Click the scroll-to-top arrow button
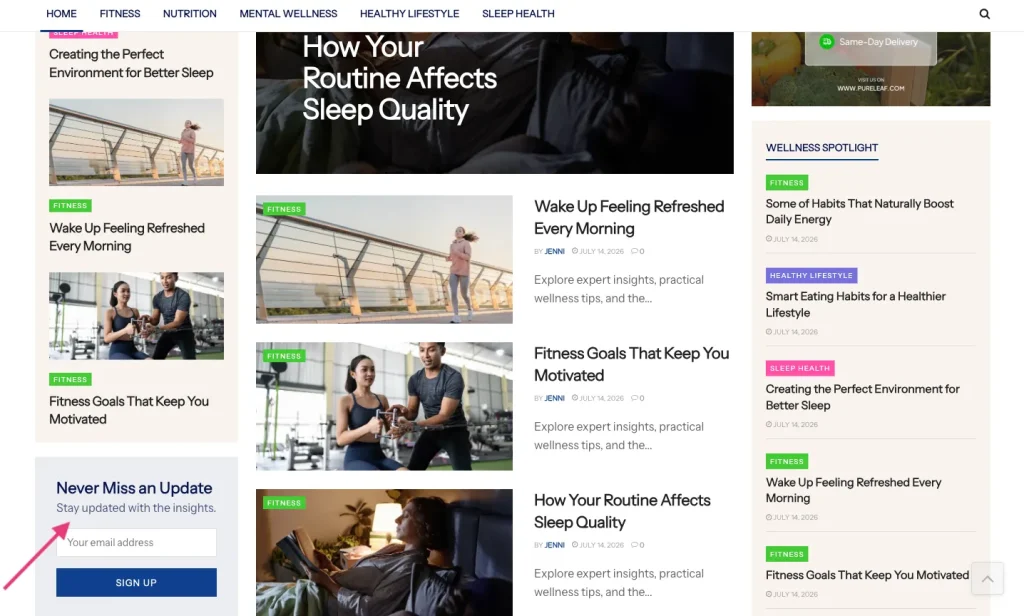This screenshot has height=616, width=1024. tap(987, 578)
